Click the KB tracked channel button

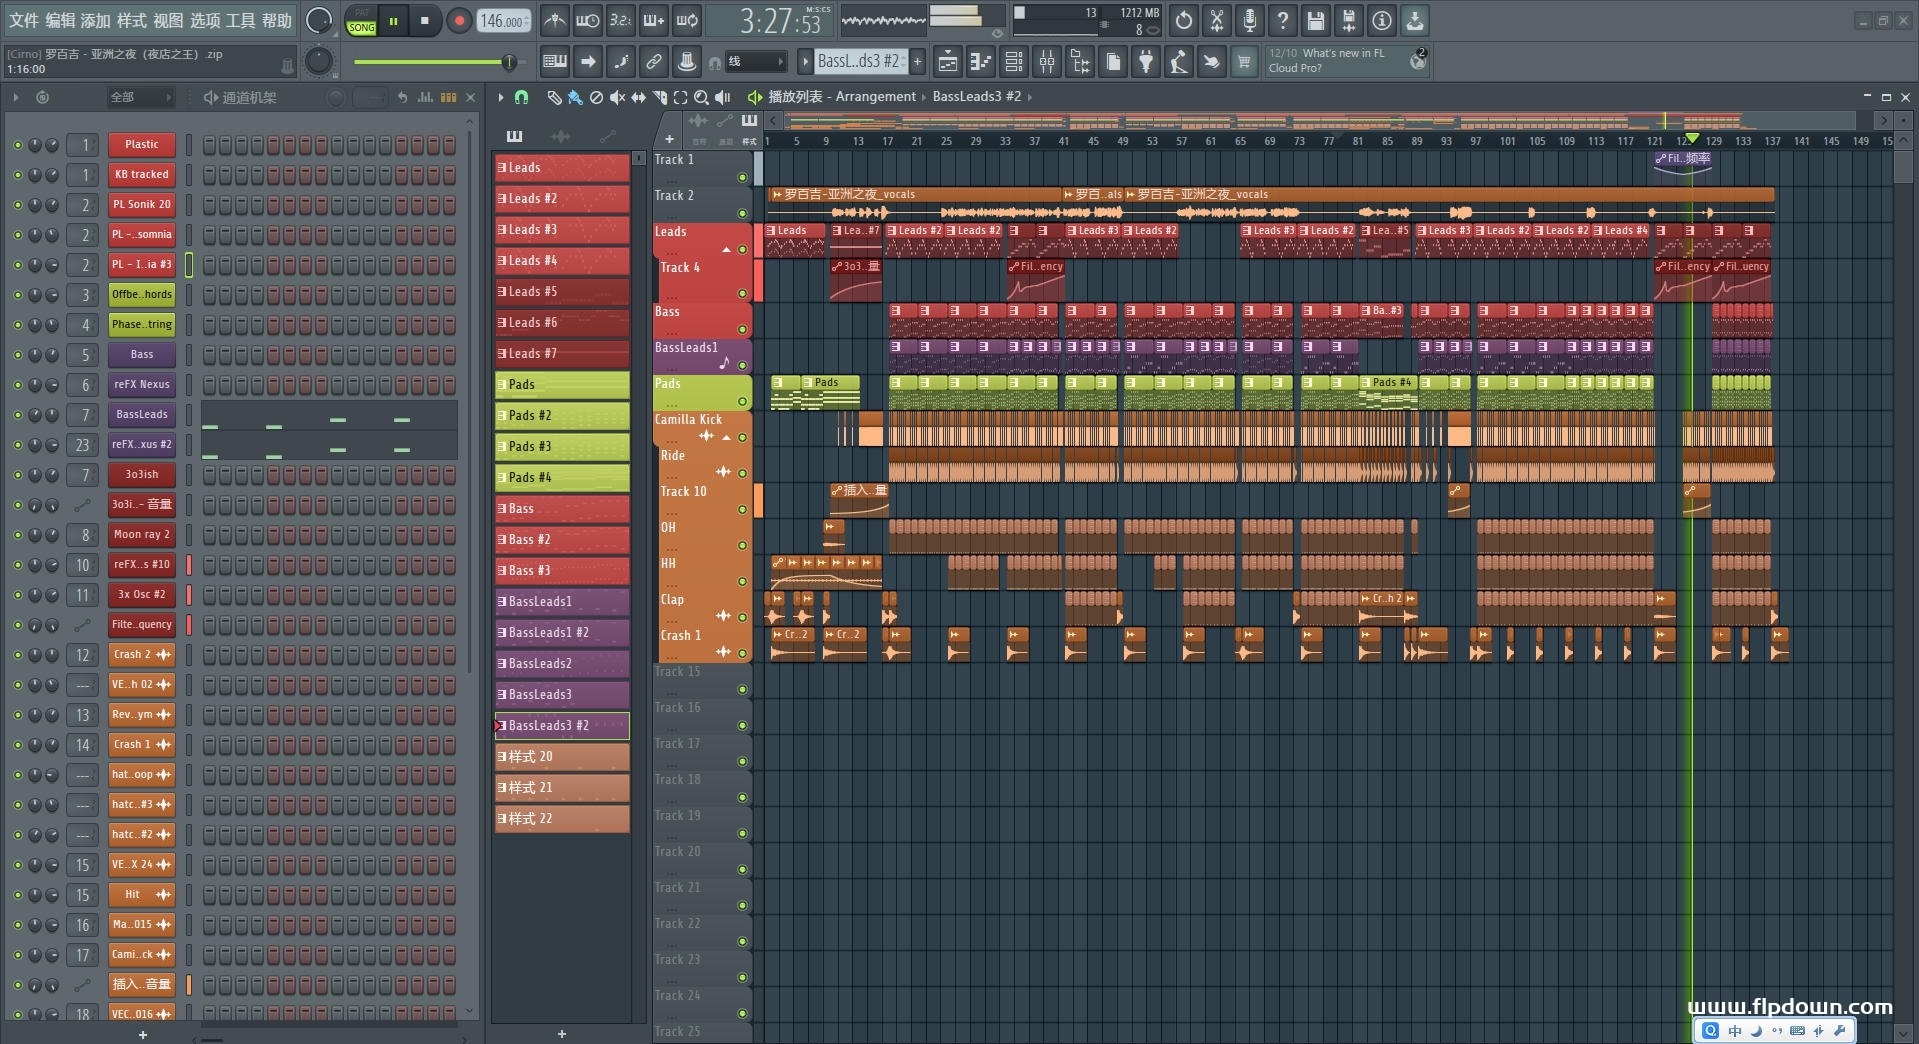tap(141, 174)
